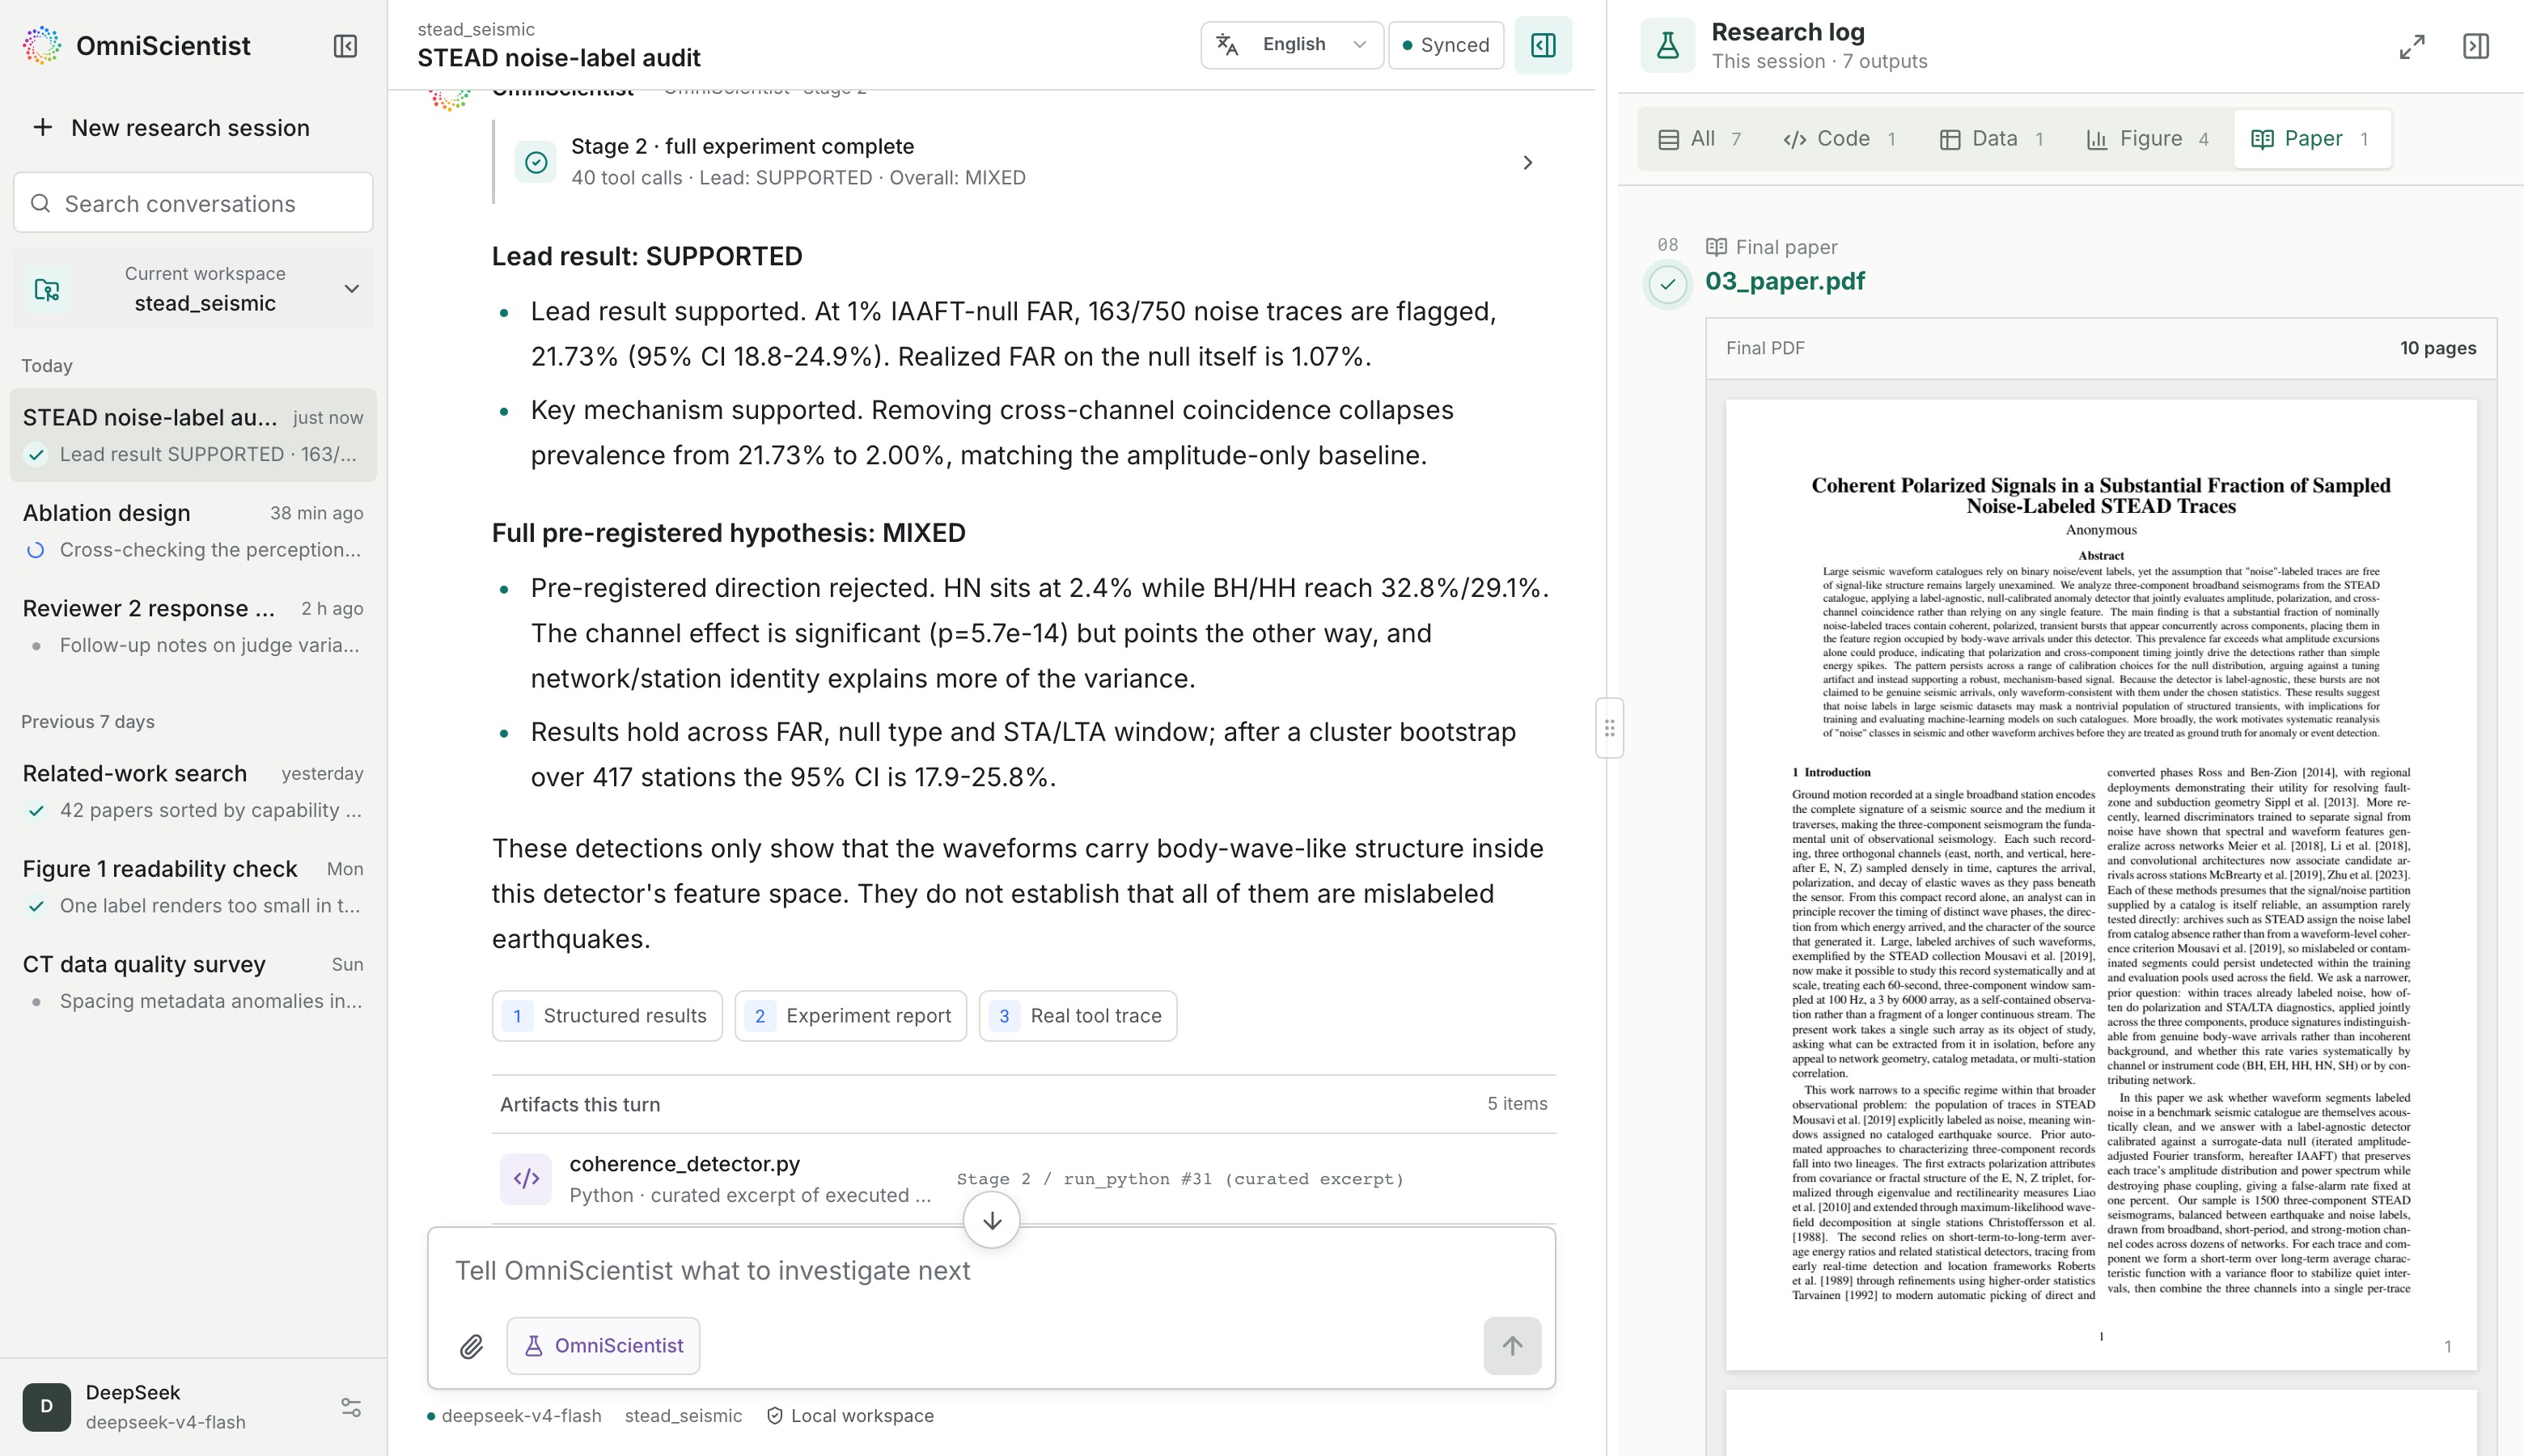Send message with the up-arrow button

point(1512,1346)
